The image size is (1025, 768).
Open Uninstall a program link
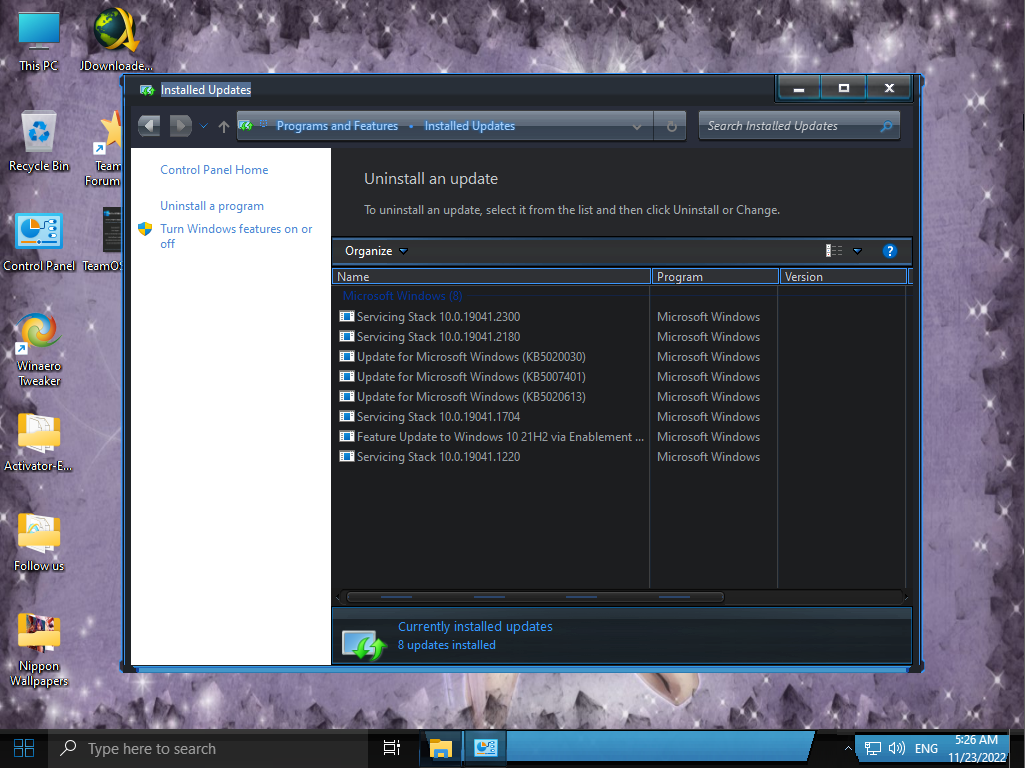pos(212,206)
